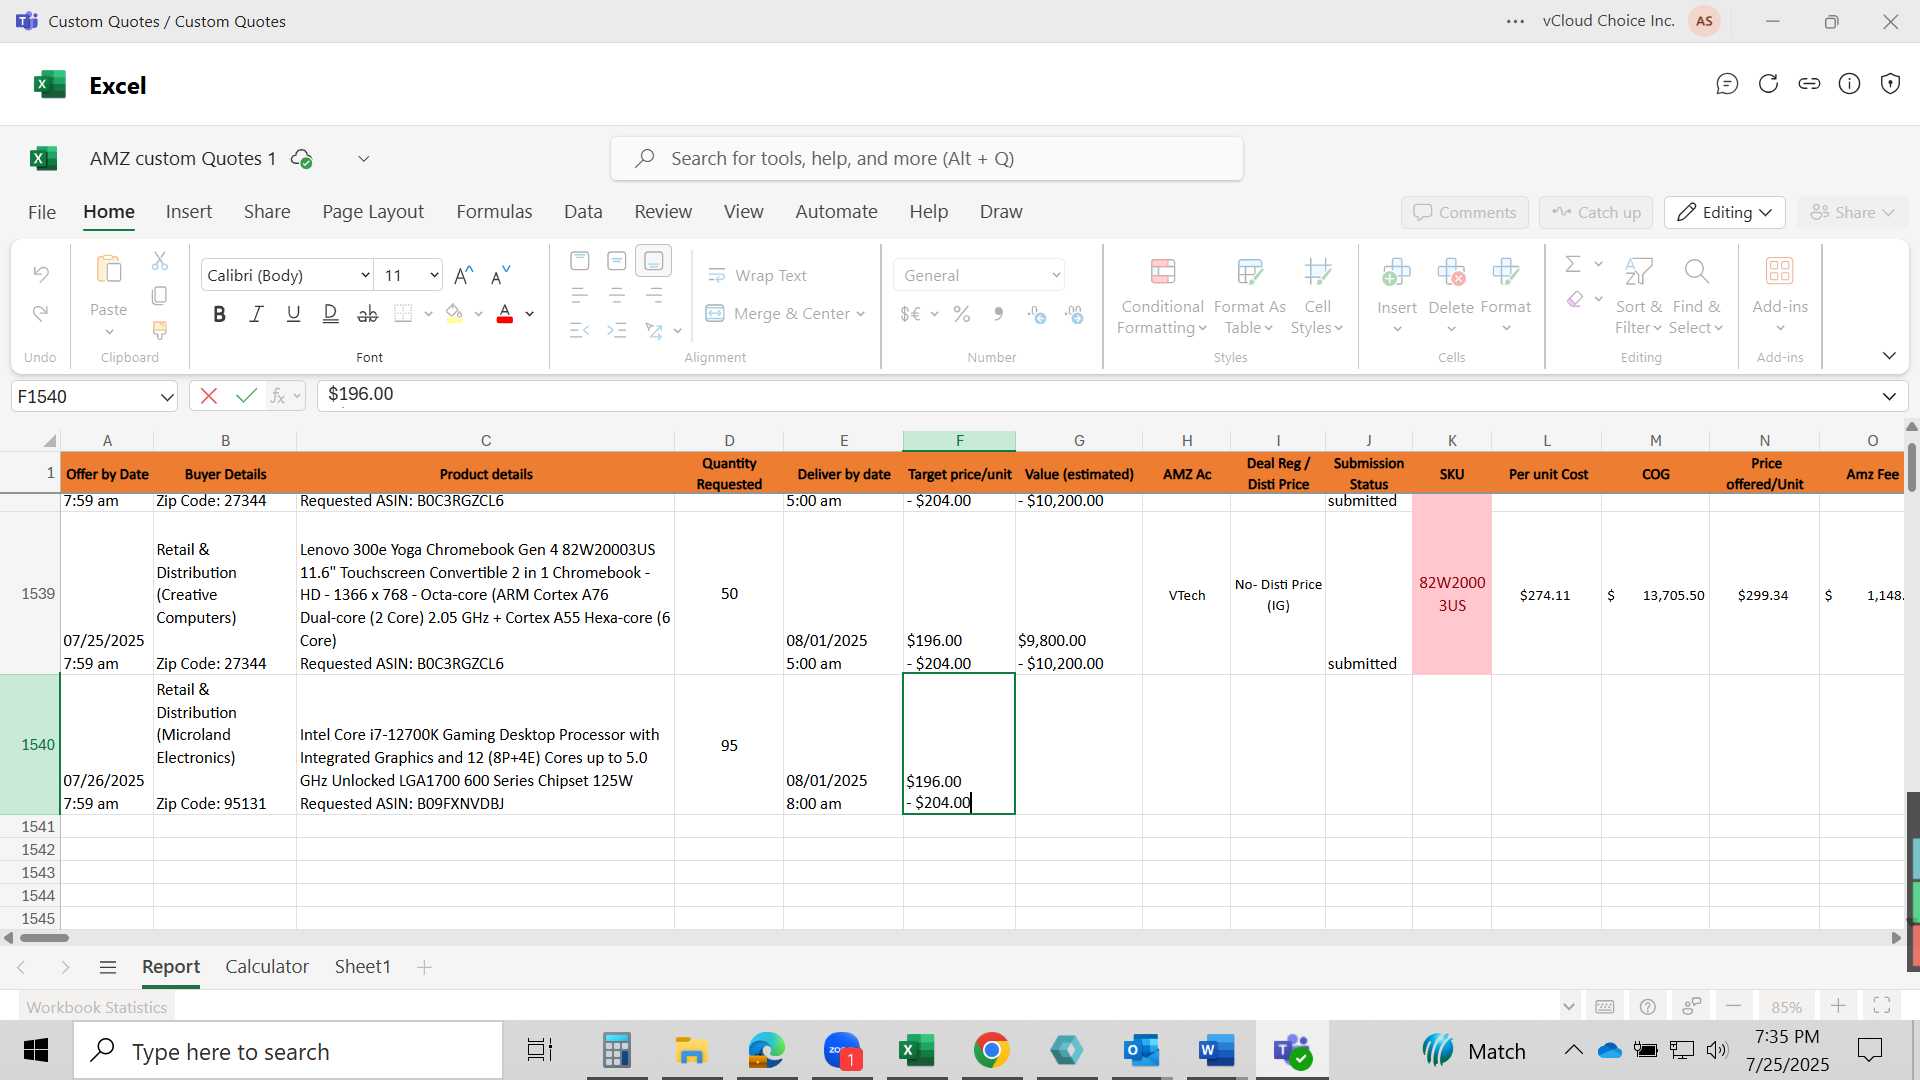Viewport: 1920px width, 1080px height.
Task: Click the formula bar input
Action: (1095, 395)
